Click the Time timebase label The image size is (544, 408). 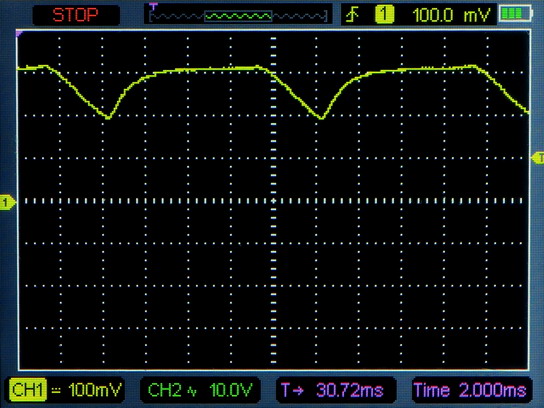432,390
